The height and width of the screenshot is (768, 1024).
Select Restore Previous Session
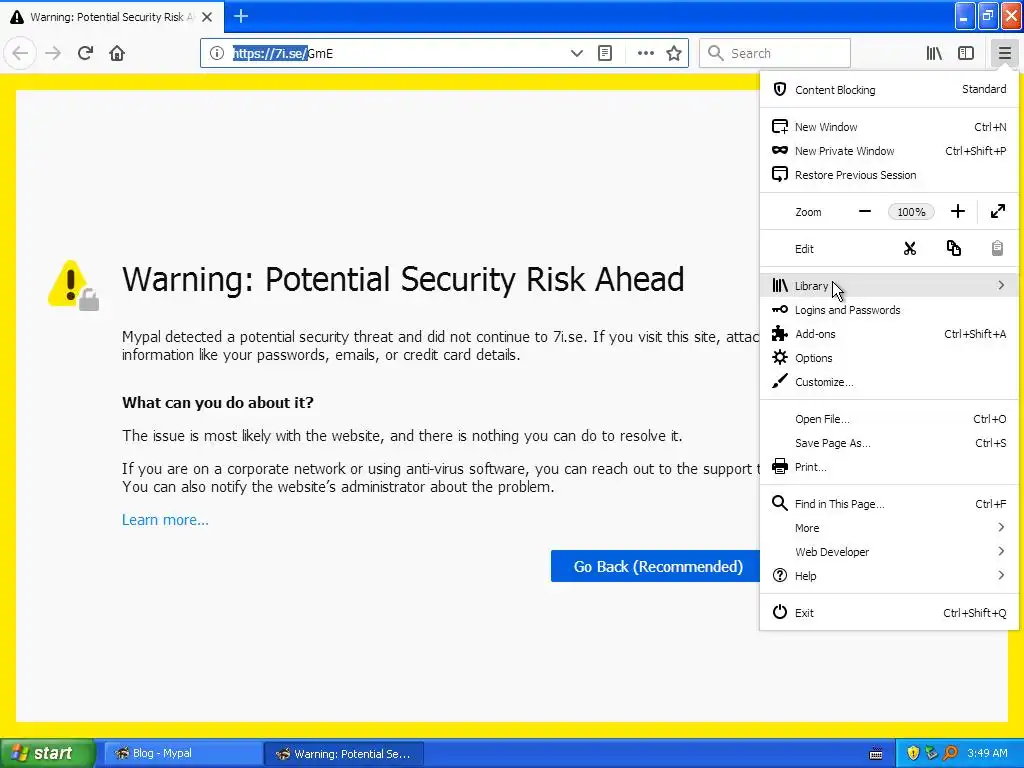889,175
